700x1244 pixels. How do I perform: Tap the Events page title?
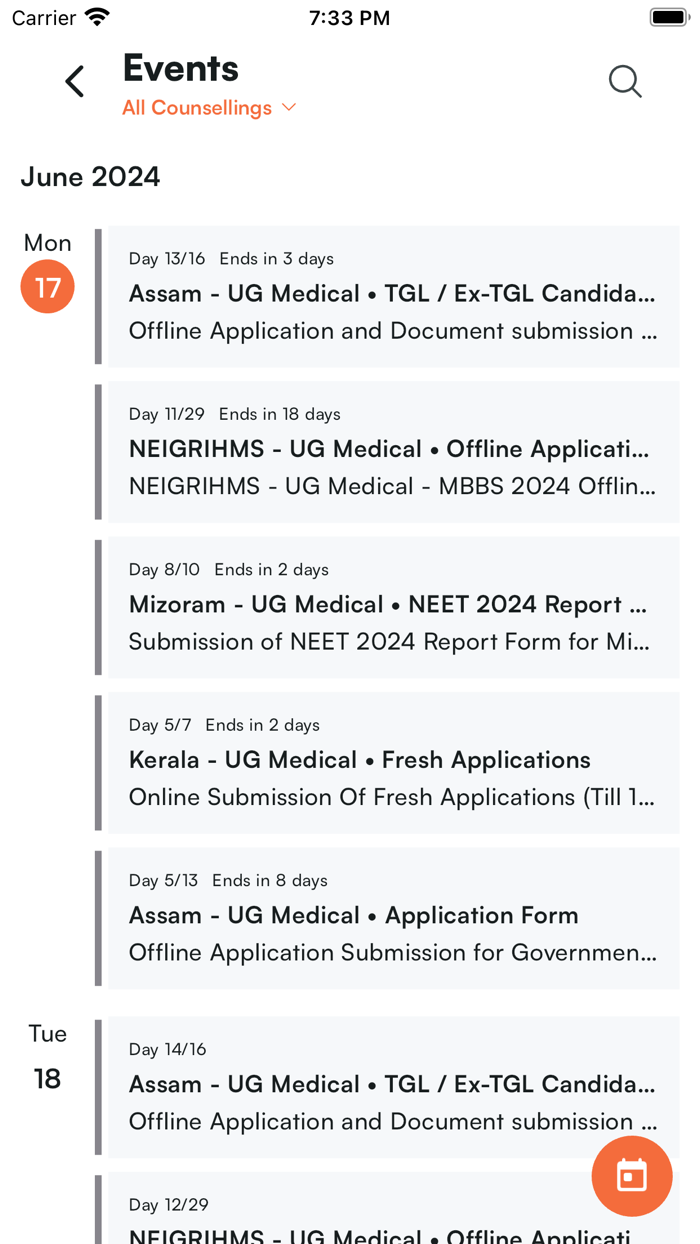pyautogui.click(x=180, y=68)
